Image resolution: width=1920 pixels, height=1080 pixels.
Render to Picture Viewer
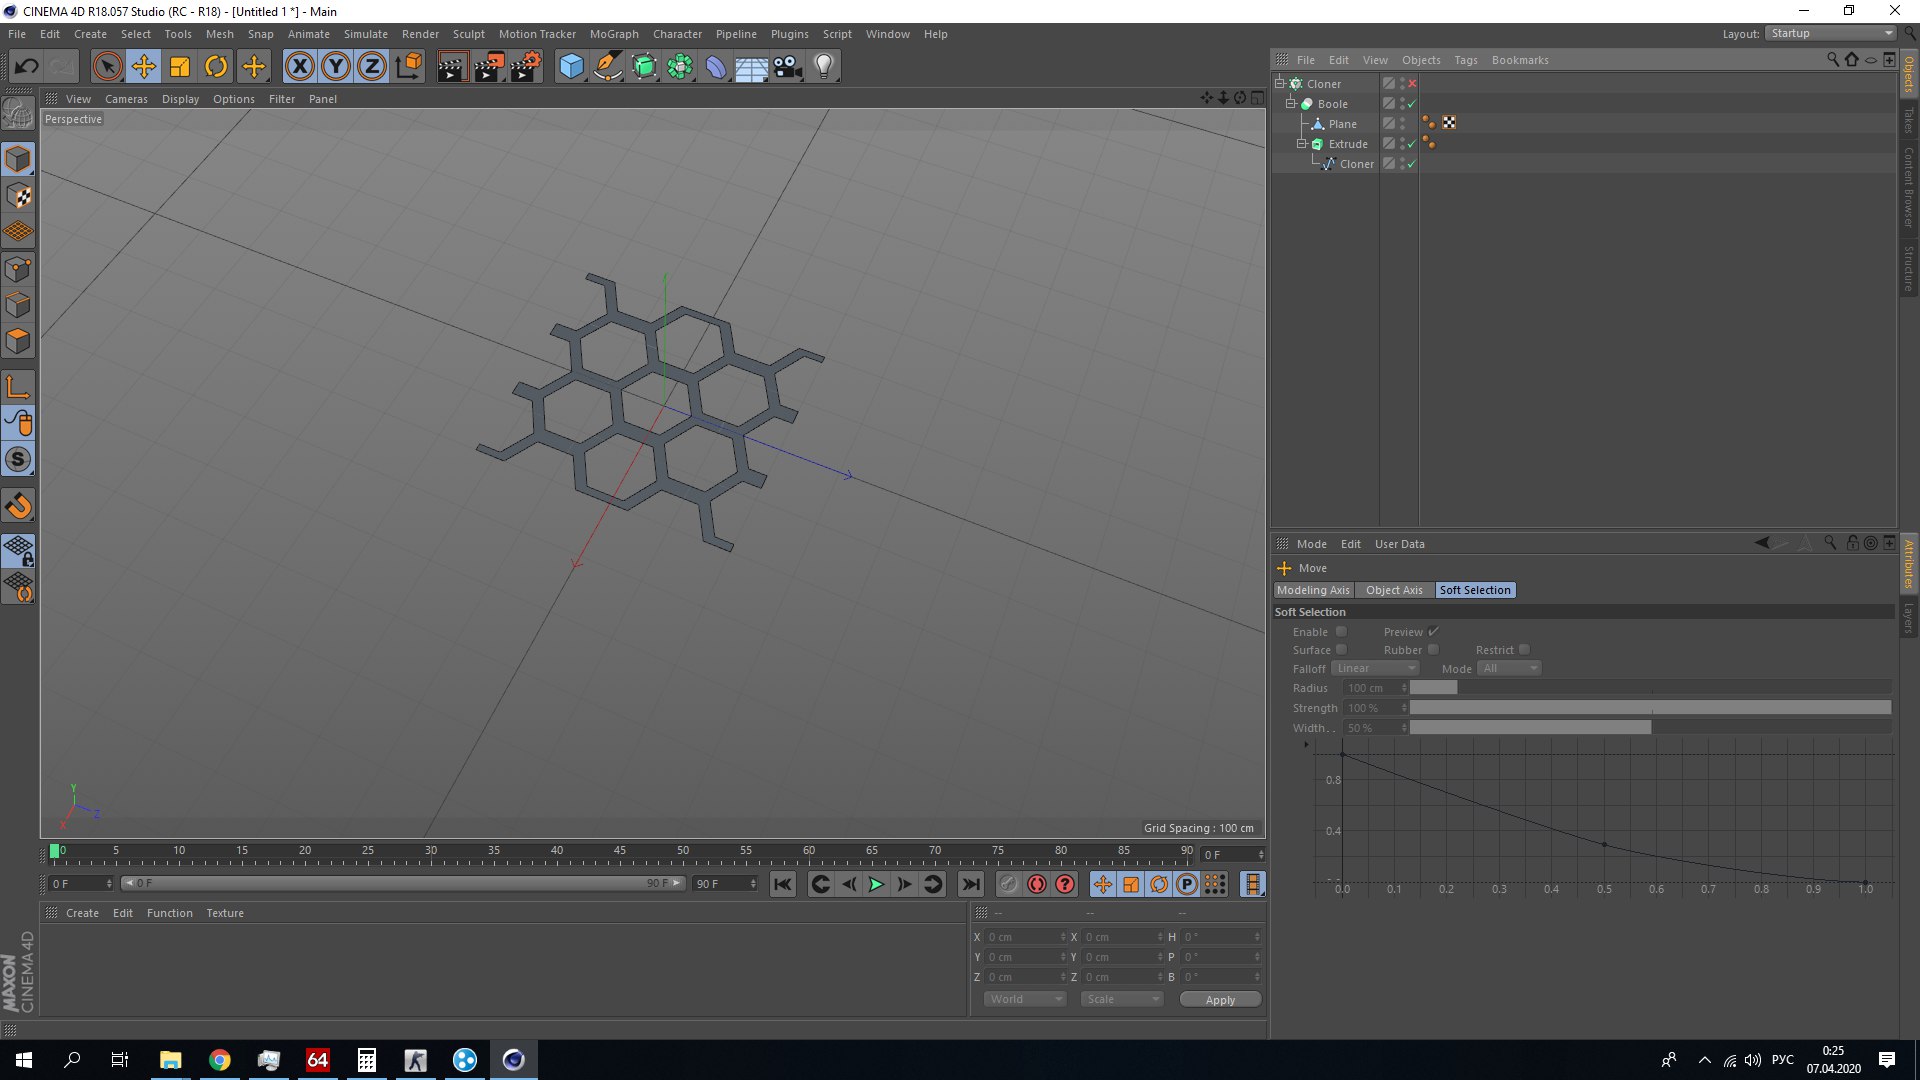point(489,67)
